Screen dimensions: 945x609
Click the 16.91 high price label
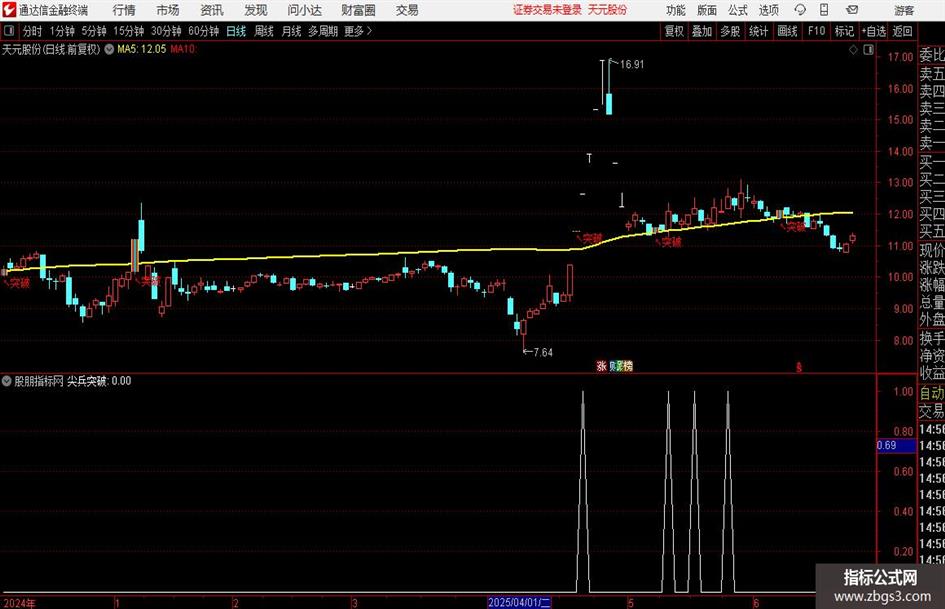coord(631,65)
